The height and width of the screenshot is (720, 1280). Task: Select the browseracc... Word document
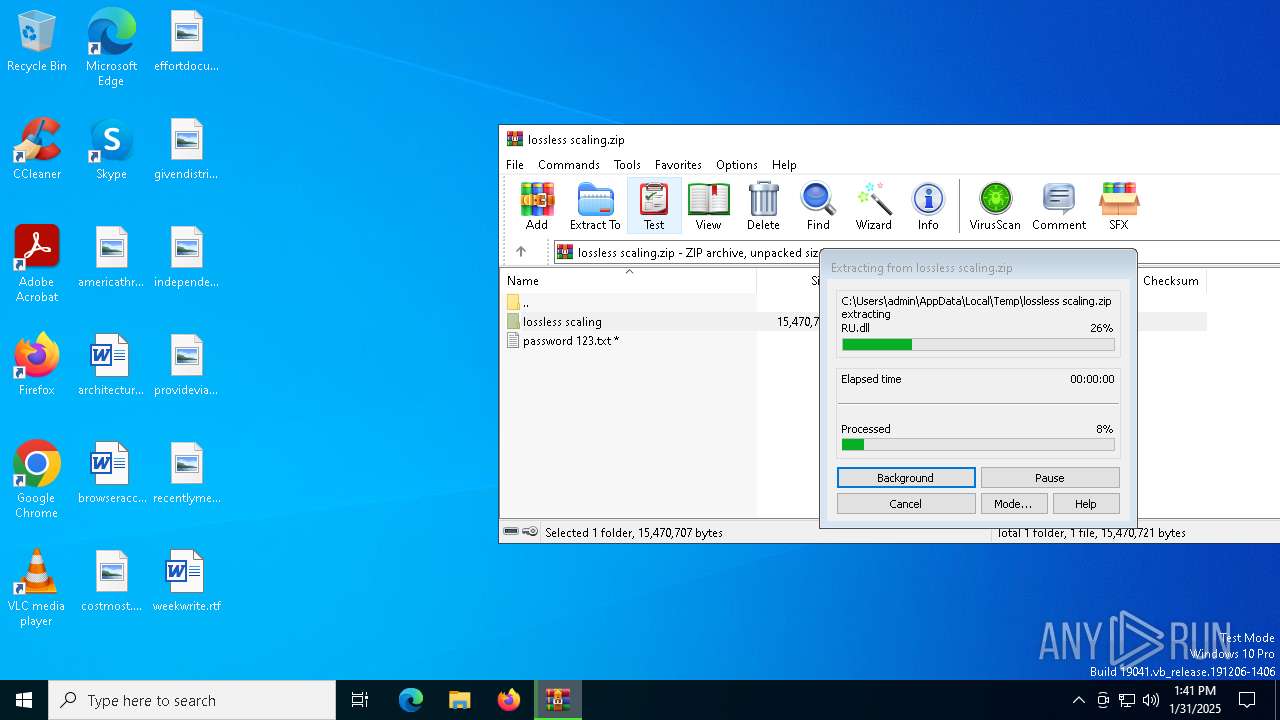[x=111, y=473]
